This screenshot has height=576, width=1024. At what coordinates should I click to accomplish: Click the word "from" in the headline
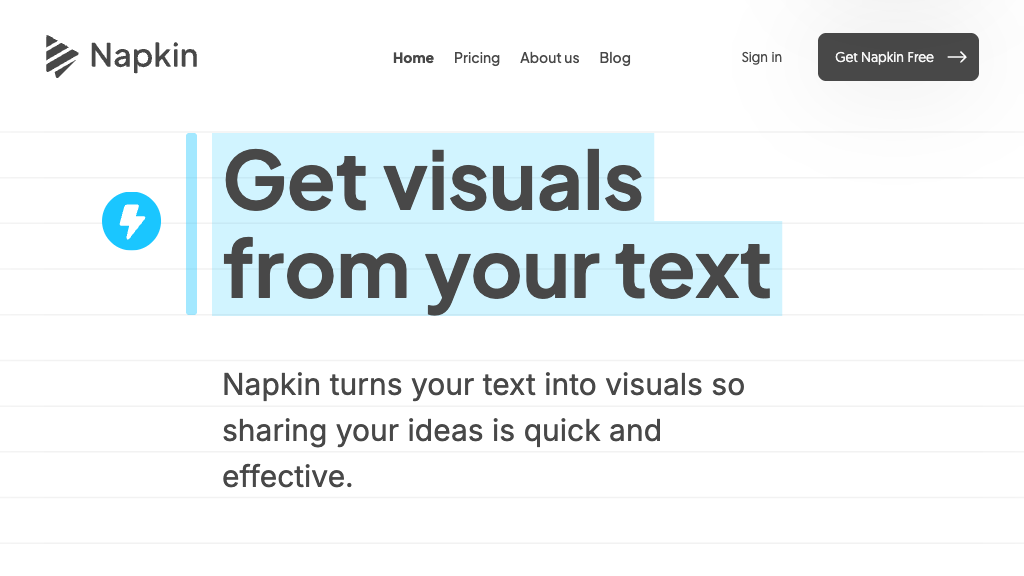315,269
